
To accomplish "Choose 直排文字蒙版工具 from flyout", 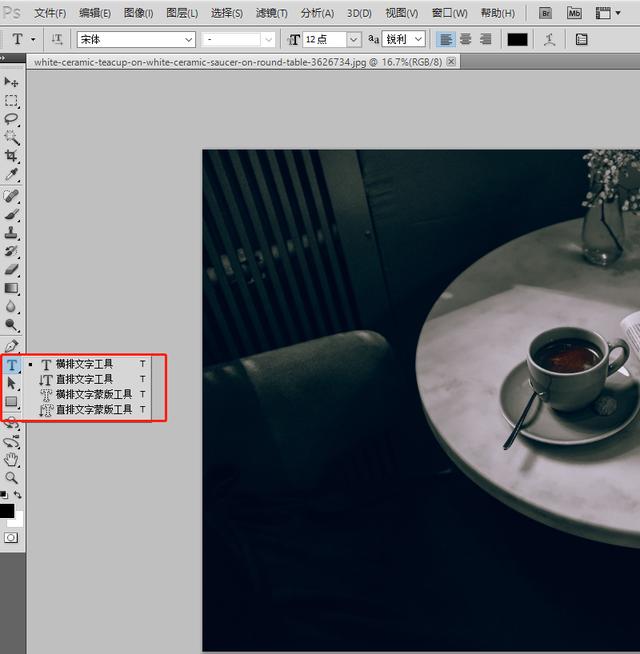I will coord(88,410).
